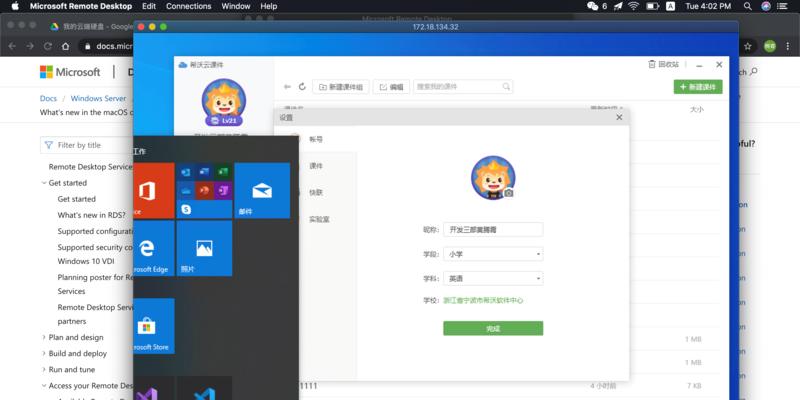Viewport: 800px width, 400px height.
Task: Expand the Build and deploy tree node
Action: tap(44, 354)
